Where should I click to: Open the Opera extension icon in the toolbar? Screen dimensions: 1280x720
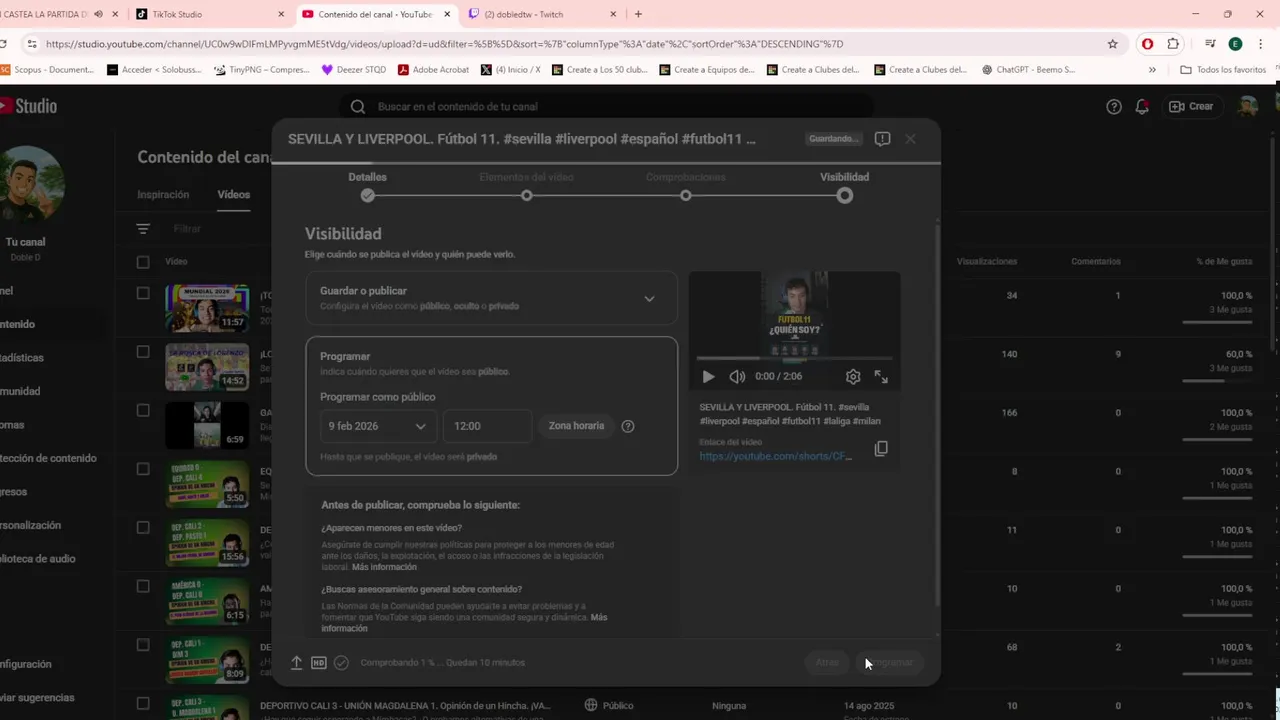1147,44
